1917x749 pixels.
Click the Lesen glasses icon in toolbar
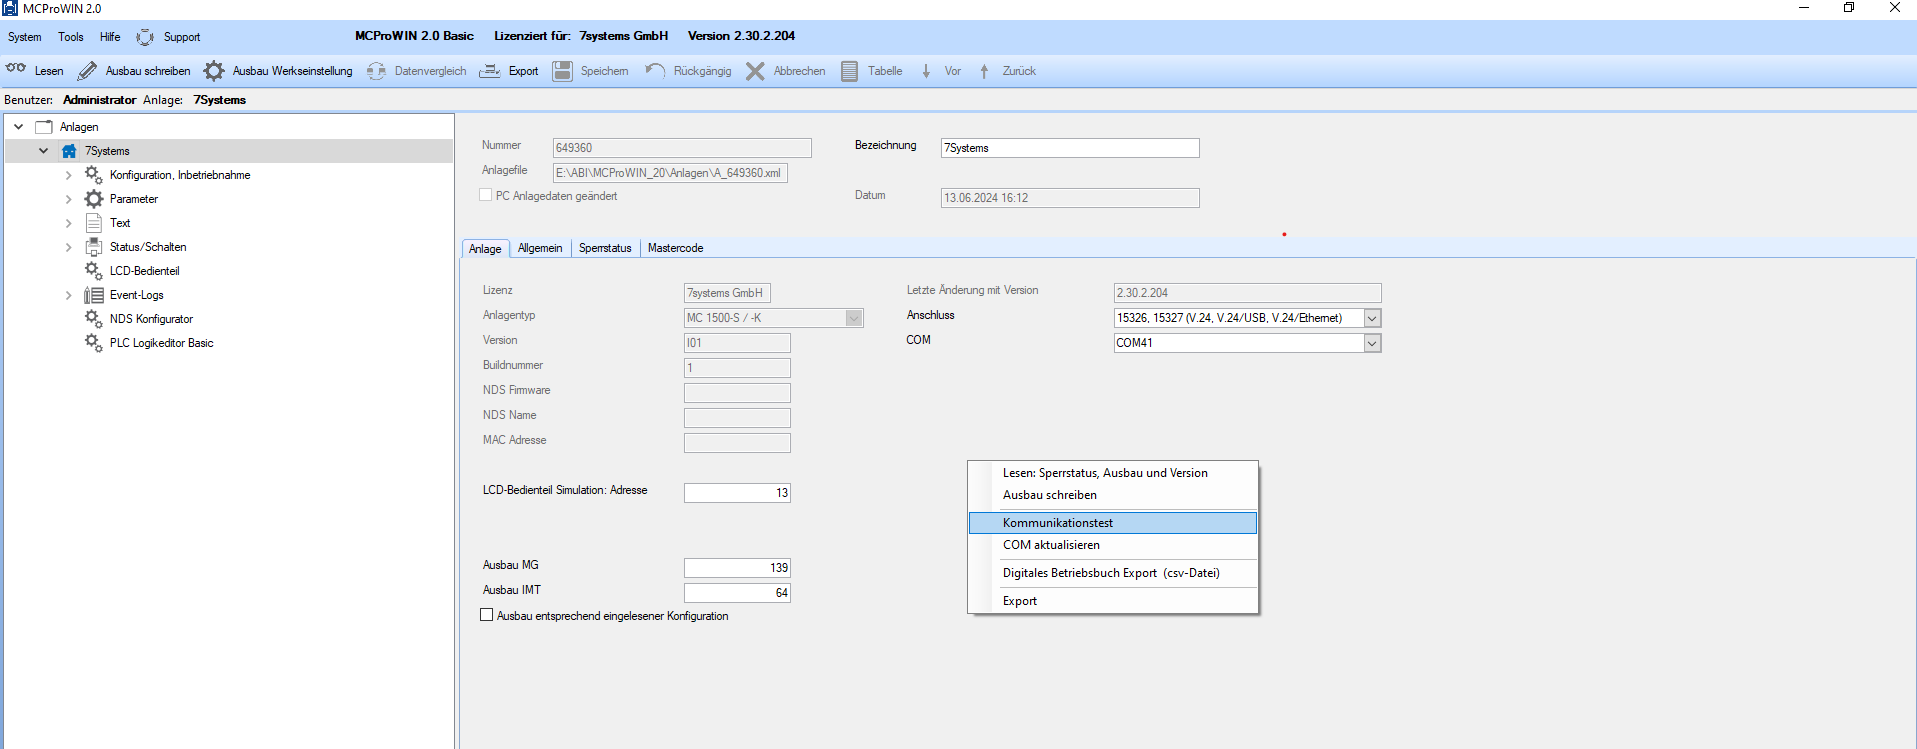[x=16, y=70]
